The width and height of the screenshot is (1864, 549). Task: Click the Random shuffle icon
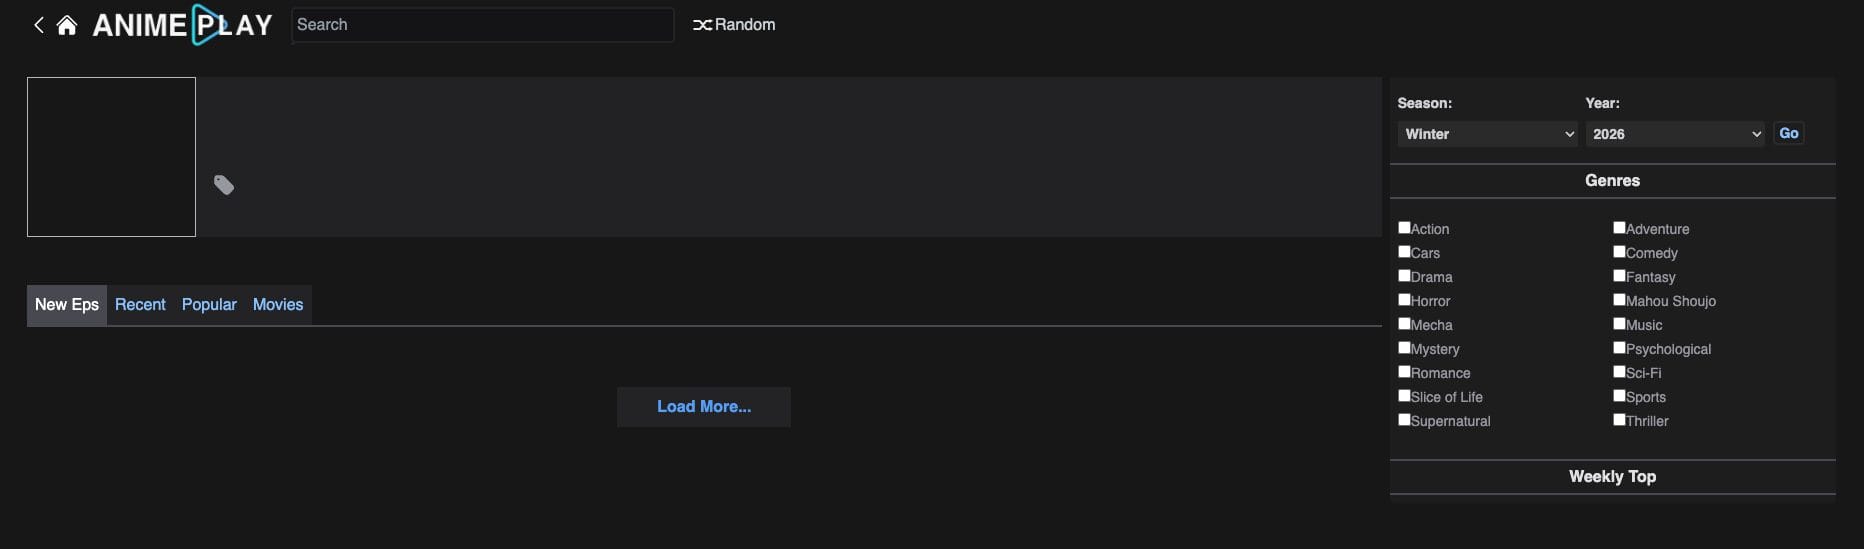coord(702,25)
